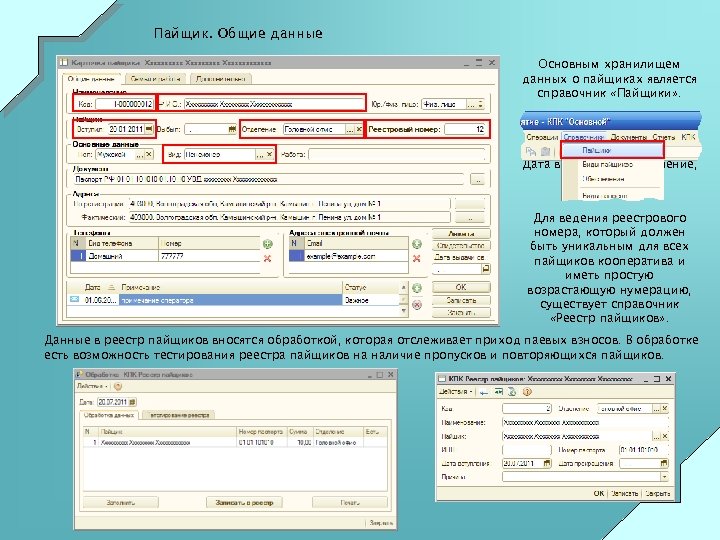The width and height of the screenshot is (720, 540).
Task: Open second tab of пайщик card
Action: (x=156, y=79)
